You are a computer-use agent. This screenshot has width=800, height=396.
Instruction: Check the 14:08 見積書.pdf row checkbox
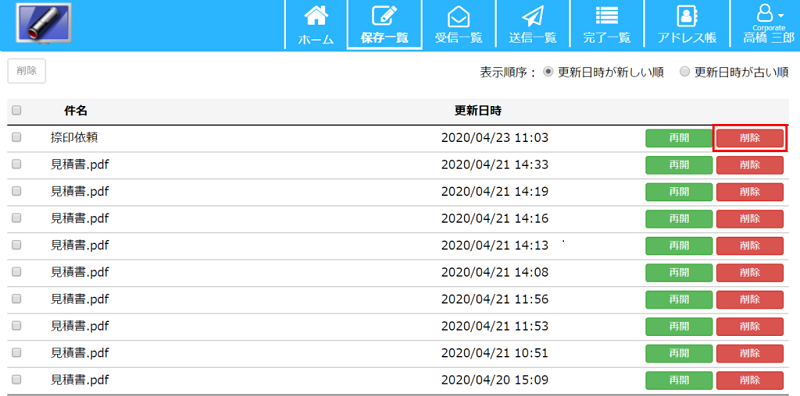pyautogui.click(x=16, y=272)
